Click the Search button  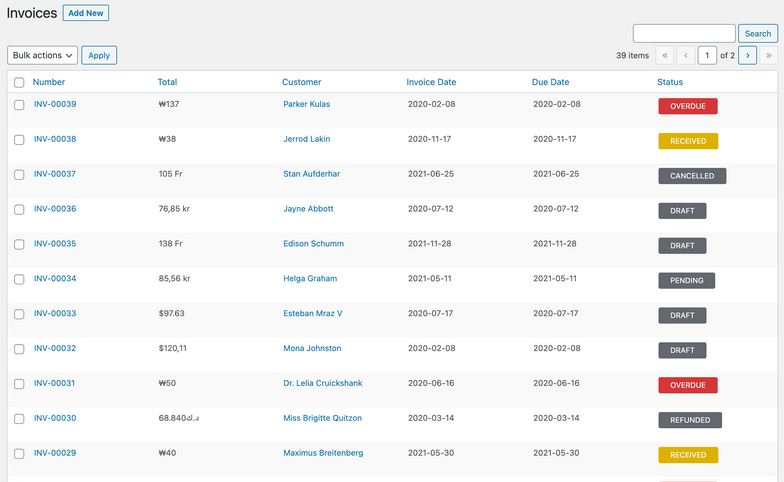click(758, 34)
